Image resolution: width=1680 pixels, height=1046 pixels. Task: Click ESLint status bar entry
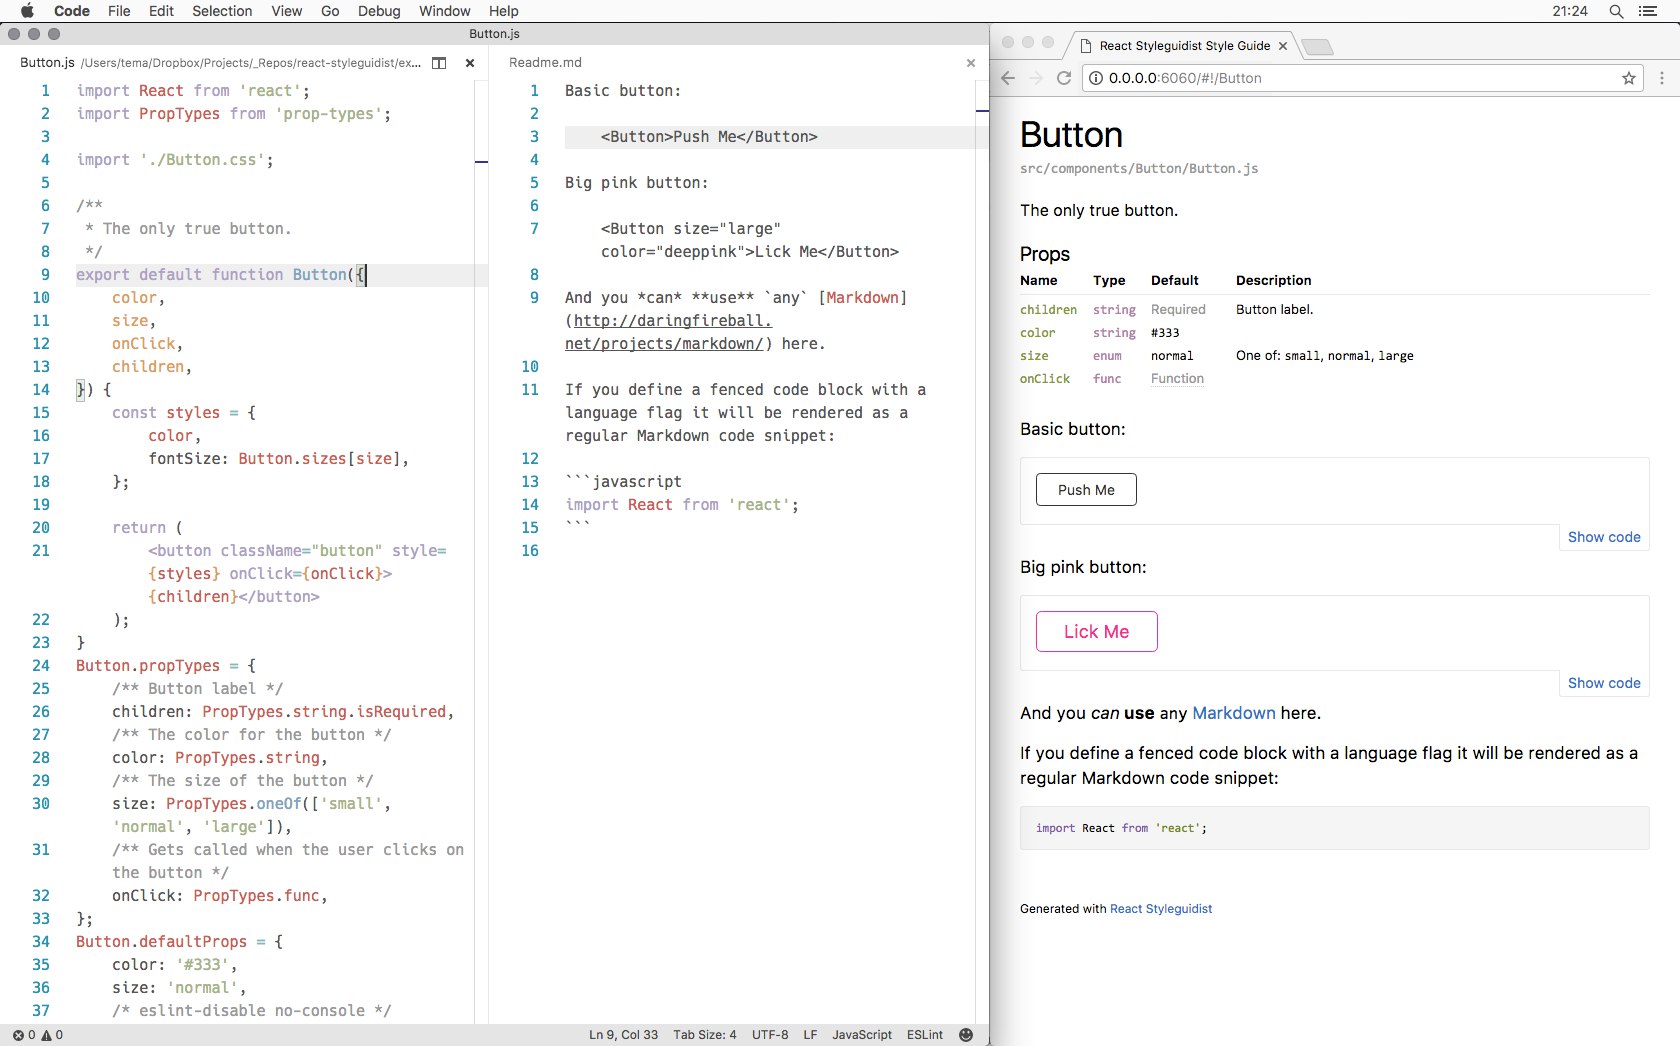tap(925, 1035)
